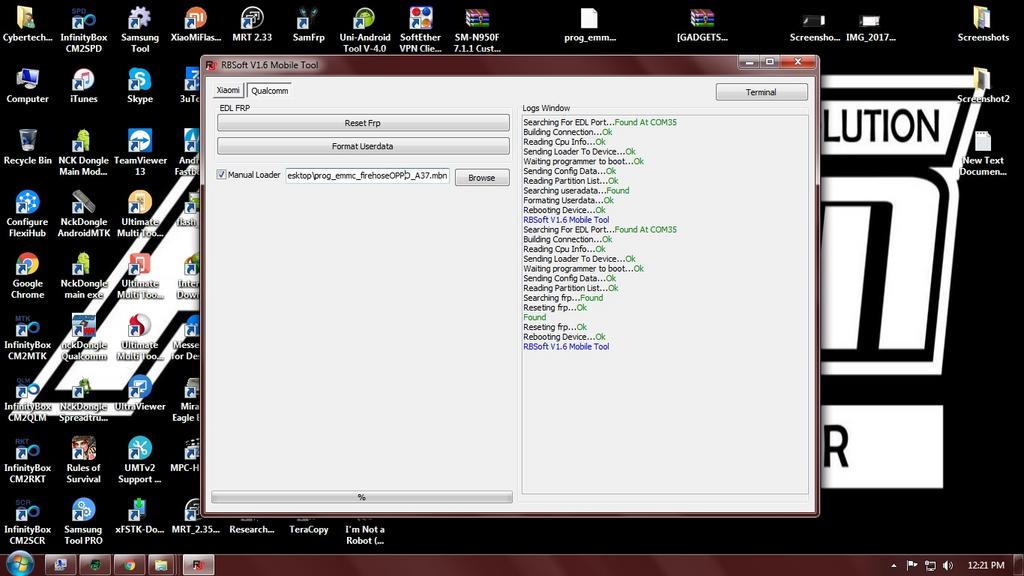This screenshot has width=1024, height=576.
Task: Click log line 'Searching frp...Found'
Action: coord(563,298)
